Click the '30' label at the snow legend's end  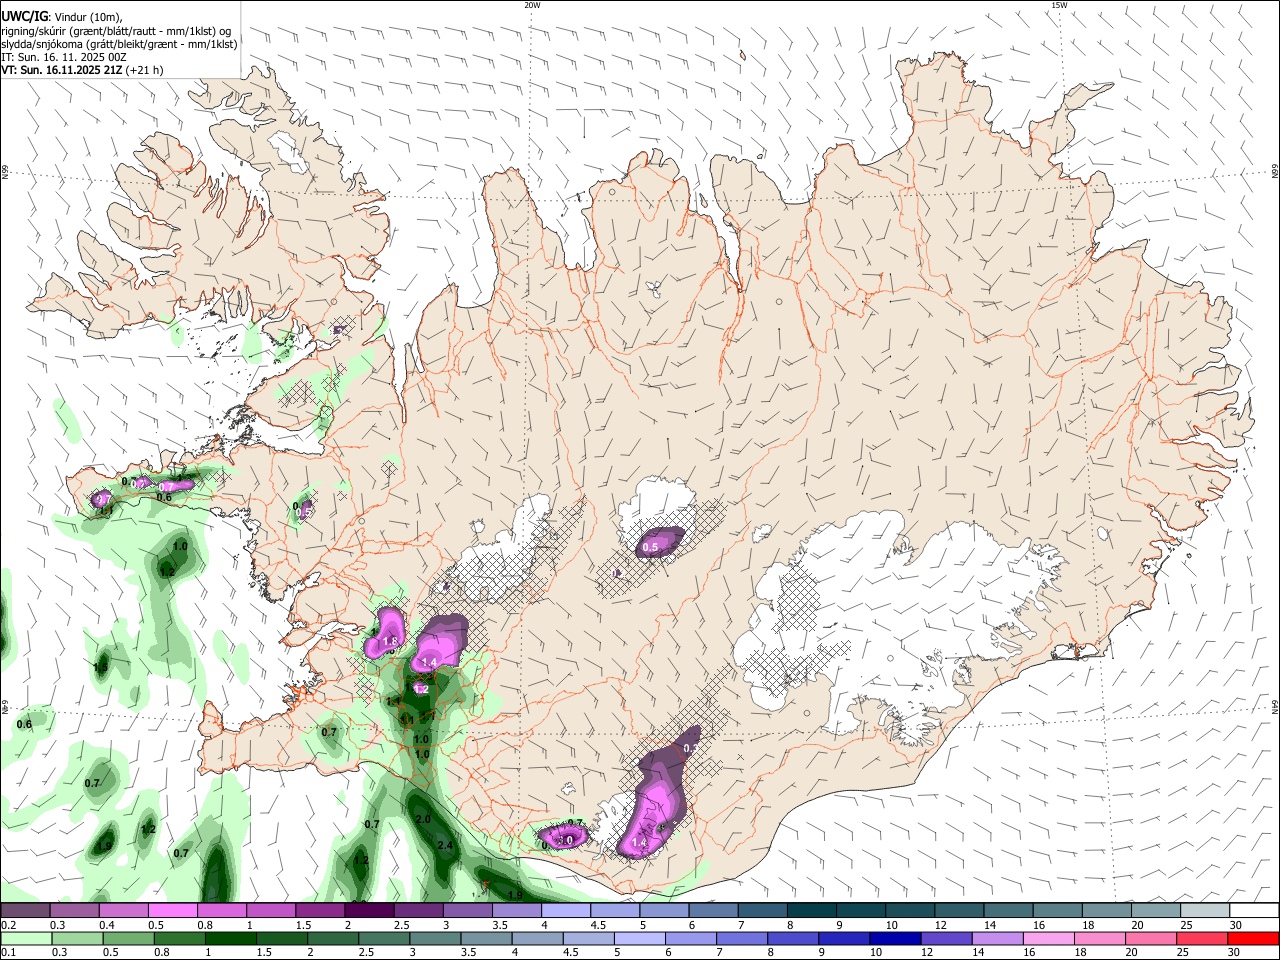1235,925
